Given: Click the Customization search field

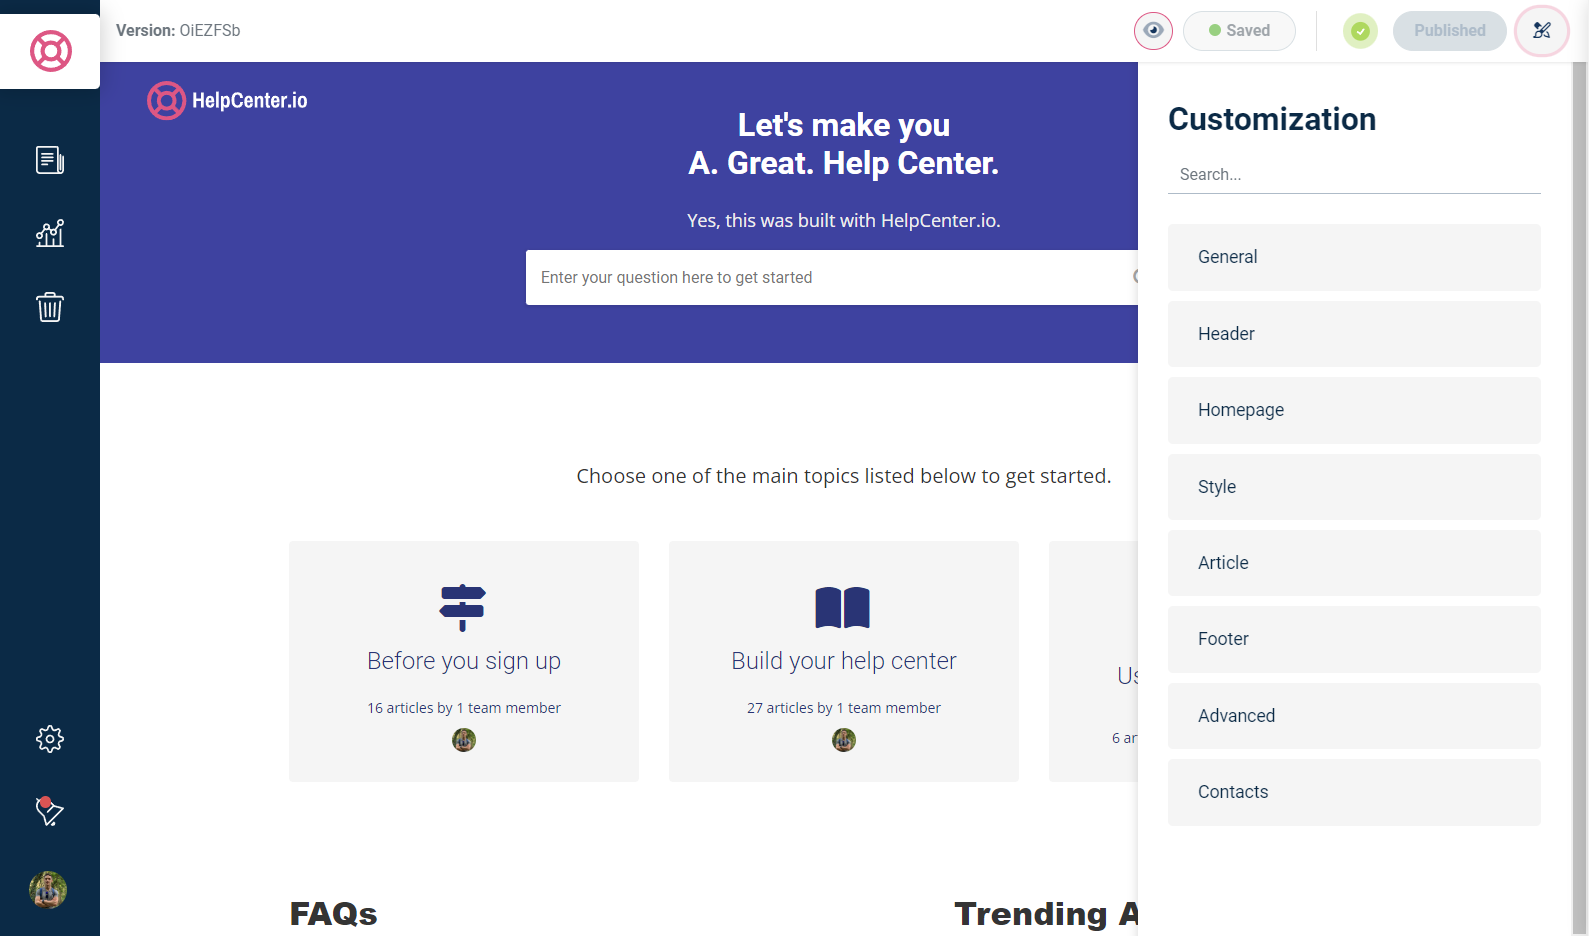Looking at the screenshot, I should pyautogui.click(x=1354, y=174).
